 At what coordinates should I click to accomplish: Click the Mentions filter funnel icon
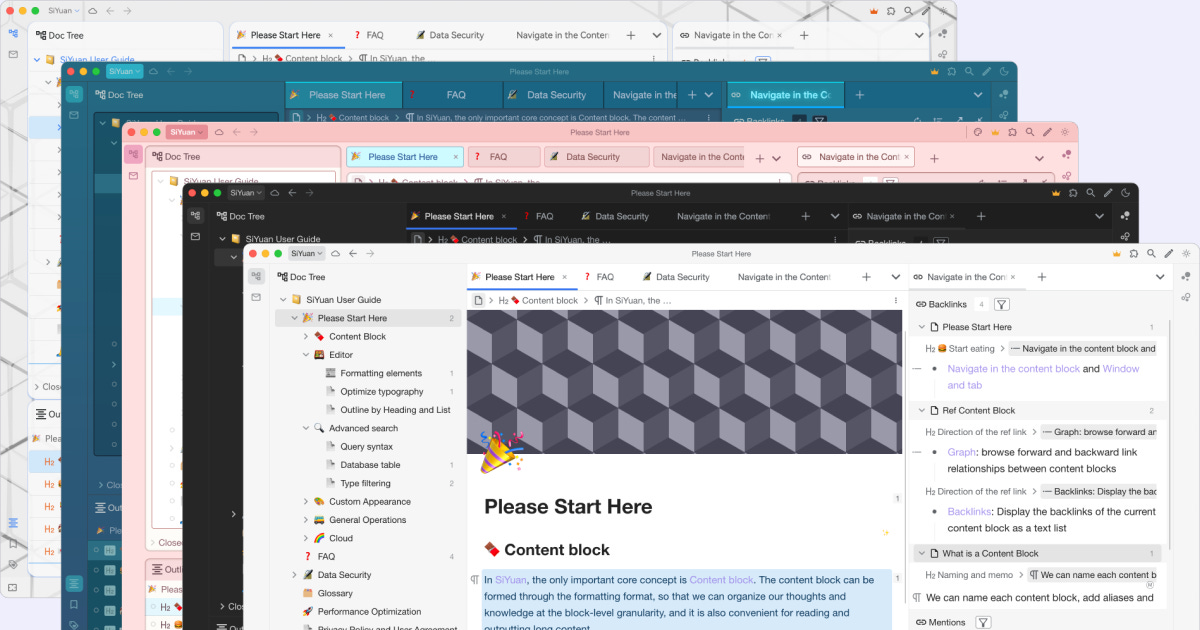click(x=983, y=622)
